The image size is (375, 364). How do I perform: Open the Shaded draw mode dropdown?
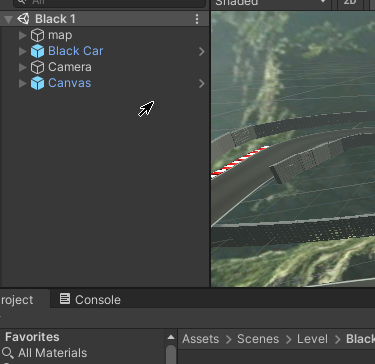click(271, 3)
